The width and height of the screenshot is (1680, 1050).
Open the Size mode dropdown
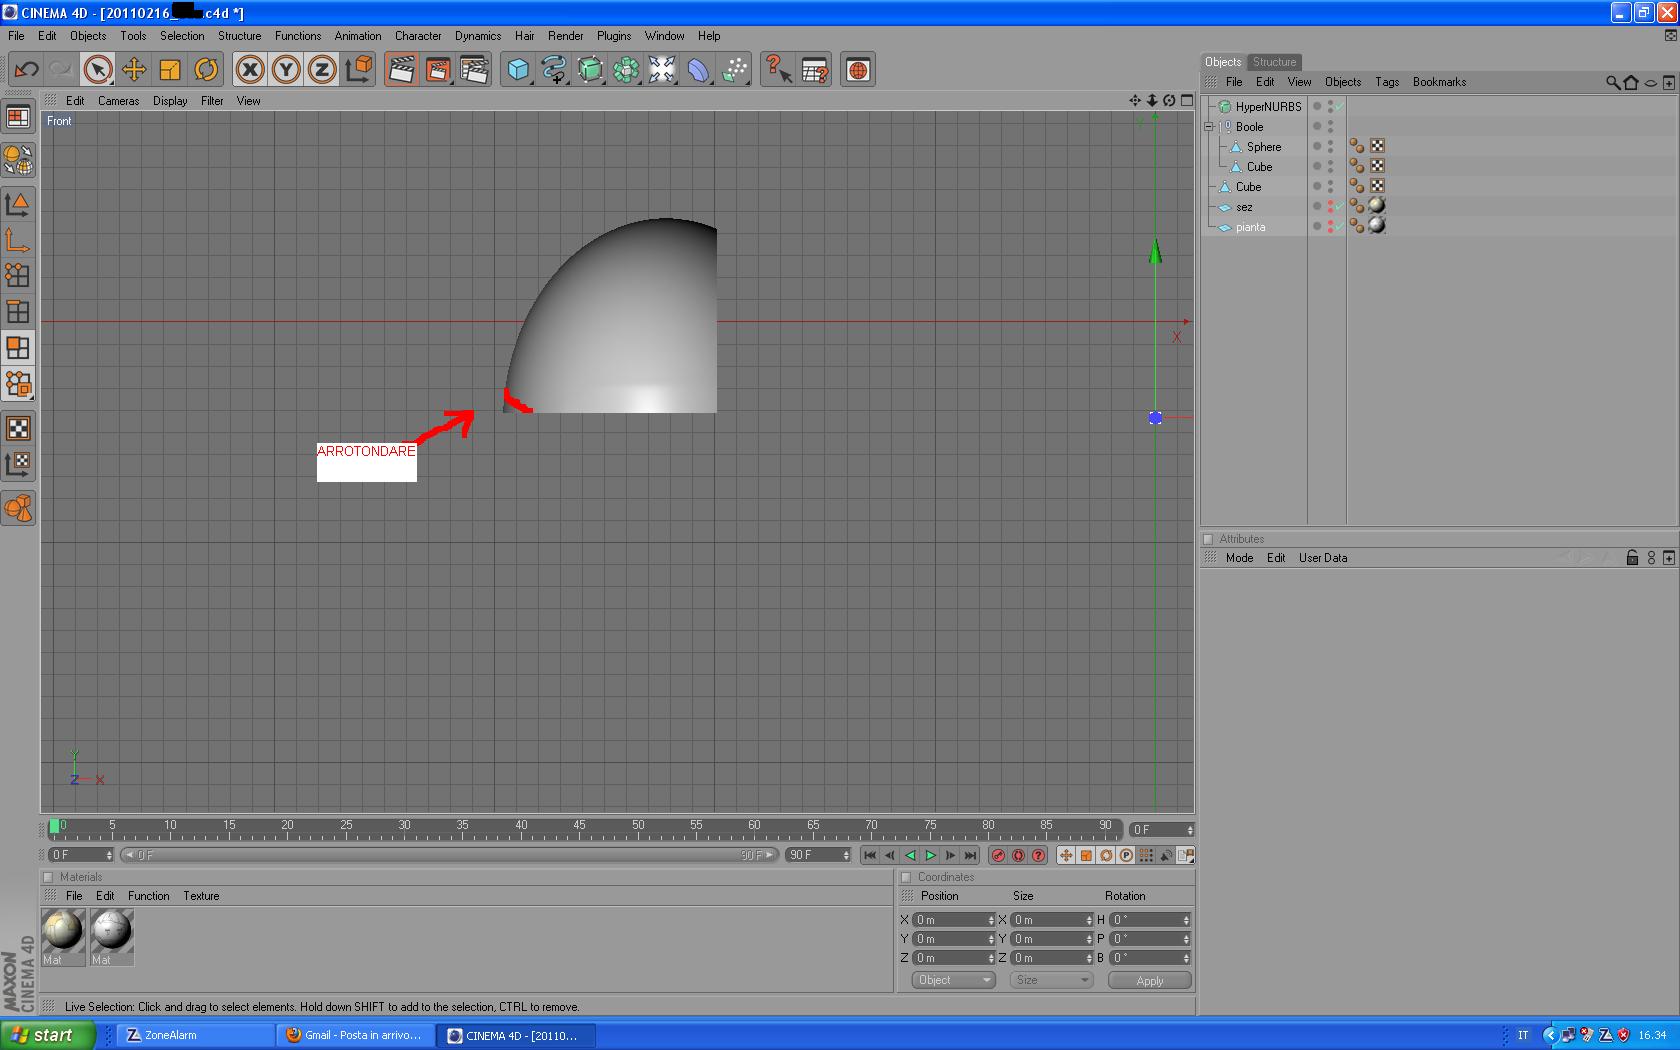click(1051, 980)
